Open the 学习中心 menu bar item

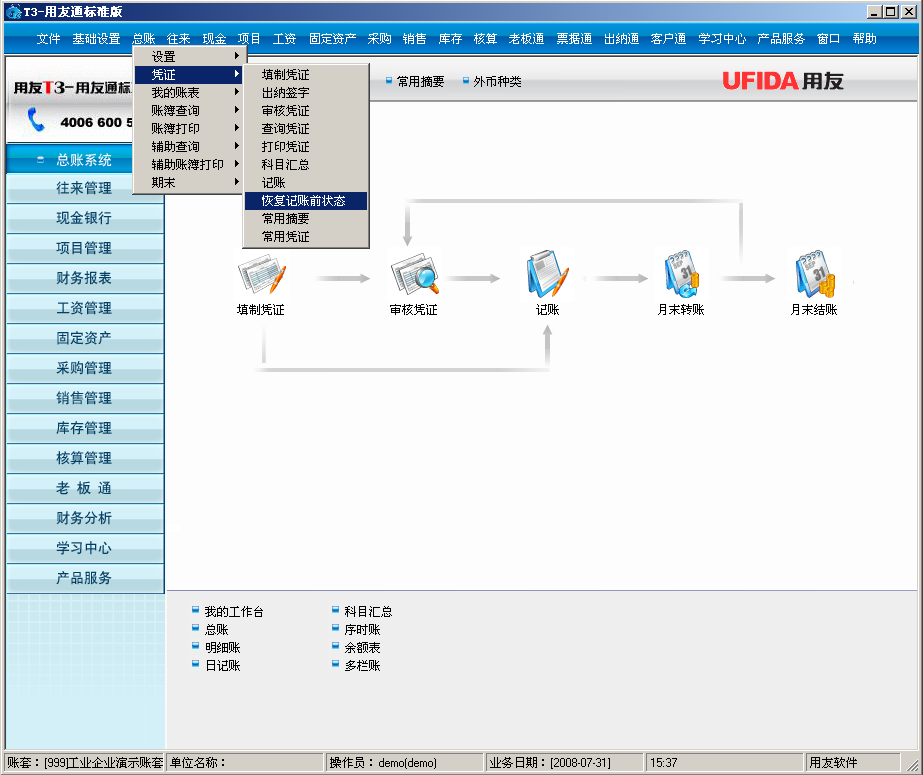(722, 39)
